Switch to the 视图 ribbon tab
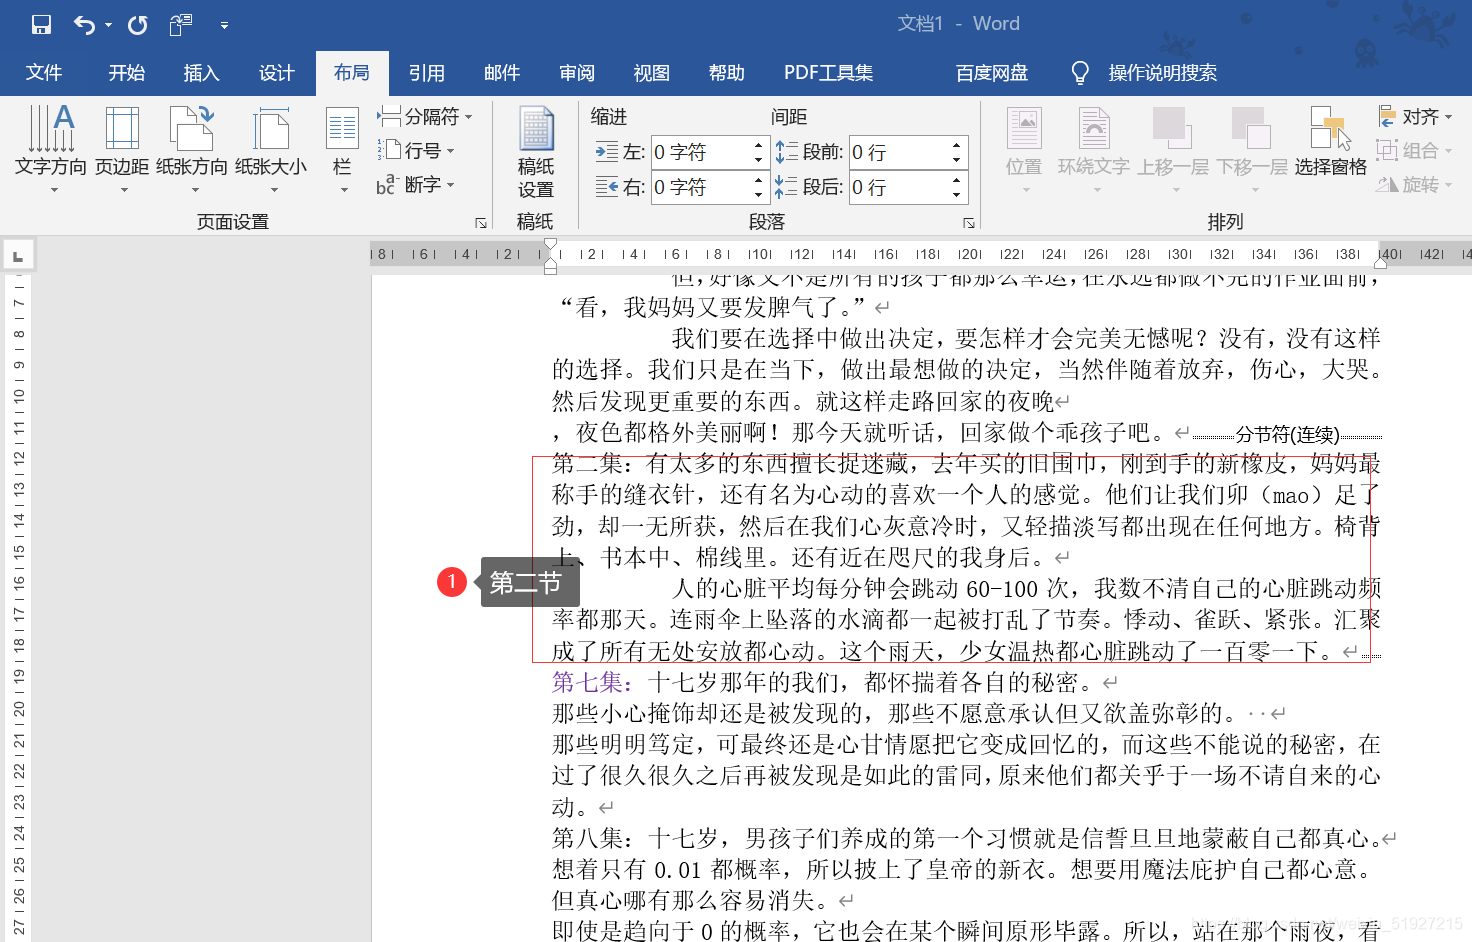 pos(652,73)
